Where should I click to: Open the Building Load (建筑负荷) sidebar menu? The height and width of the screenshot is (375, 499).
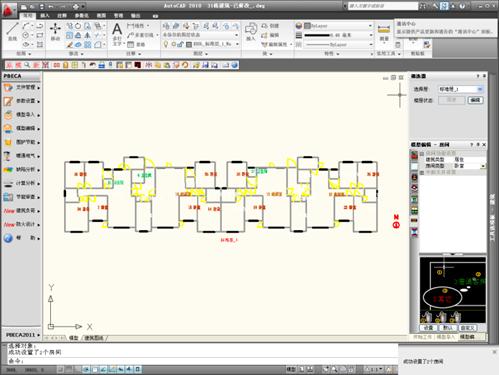point(22,211)
